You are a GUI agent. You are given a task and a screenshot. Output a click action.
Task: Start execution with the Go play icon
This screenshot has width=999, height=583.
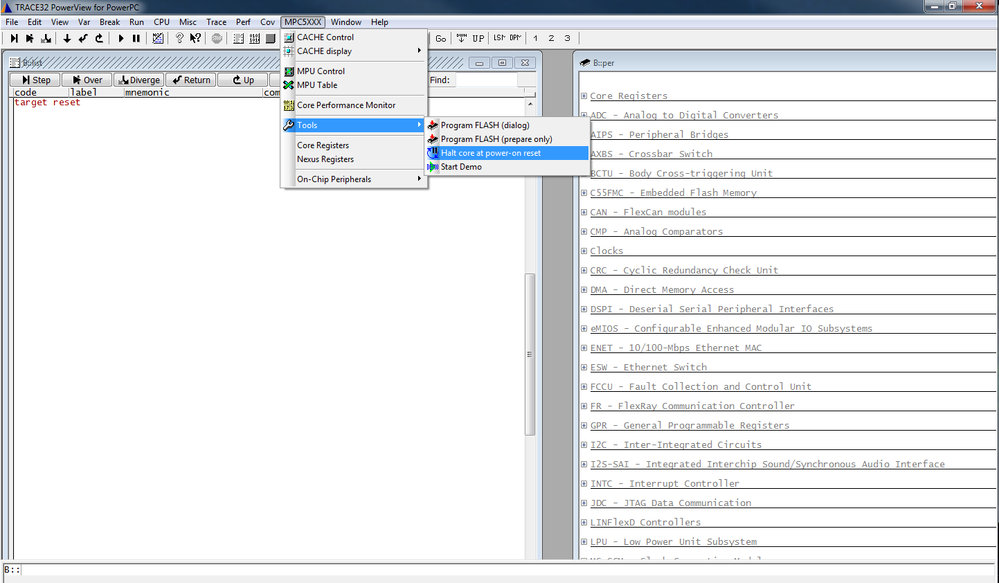click(x=120, y=38)
